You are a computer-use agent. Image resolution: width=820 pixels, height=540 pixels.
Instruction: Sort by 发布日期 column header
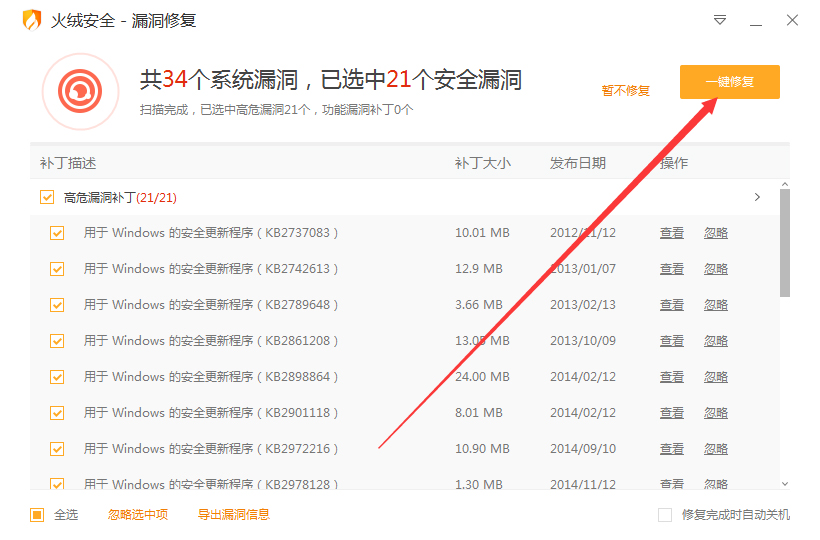(577, 163)
